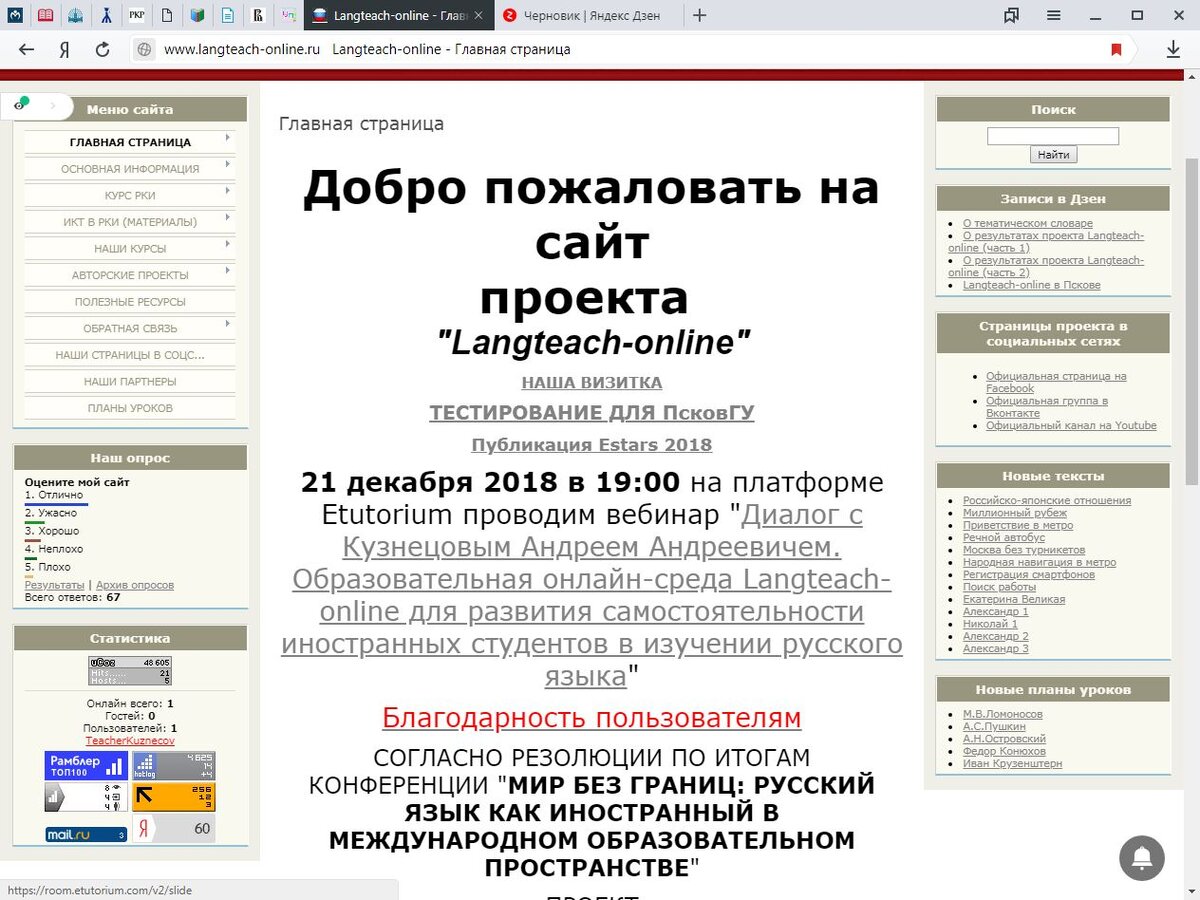This screenshot has width=1200, height=900.
Task: Expand ИКТ В РКИ (МАТЕРИАЛЫ) submenu arrow
Action: (228, 217)
